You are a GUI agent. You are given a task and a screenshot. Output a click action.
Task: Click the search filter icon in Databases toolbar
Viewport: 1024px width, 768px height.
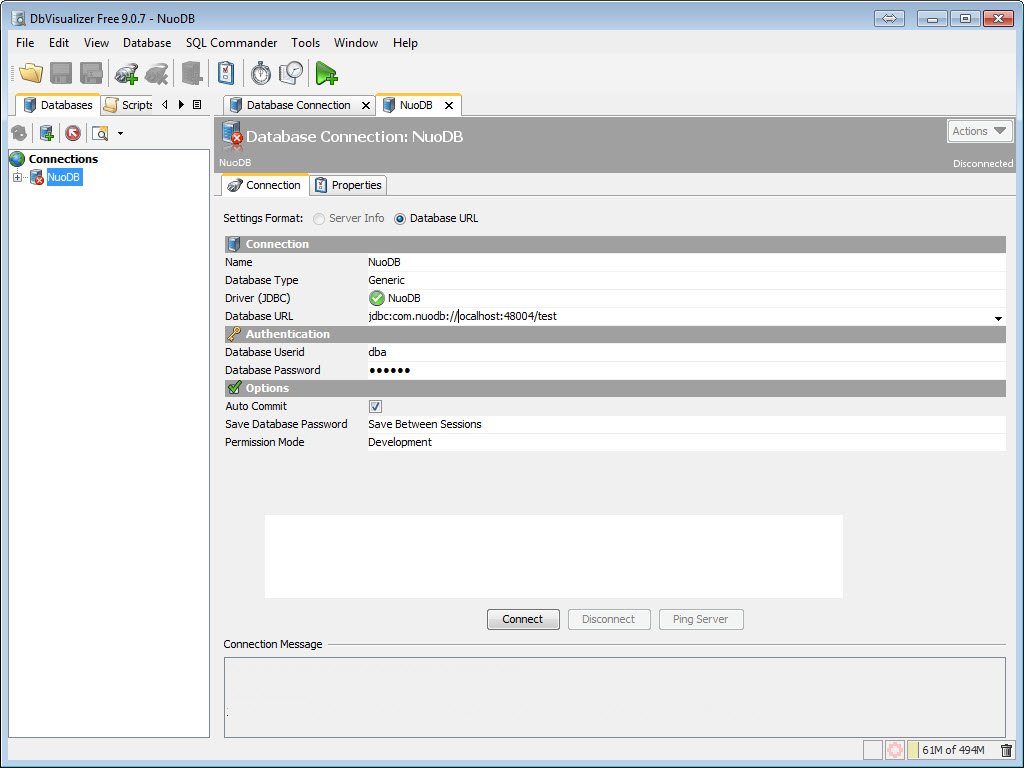[x=100, y=133]
